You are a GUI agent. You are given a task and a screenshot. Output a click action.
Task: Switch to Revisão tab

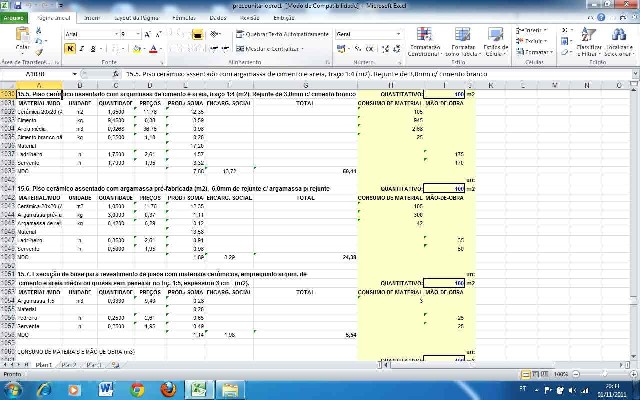point(249,18)
